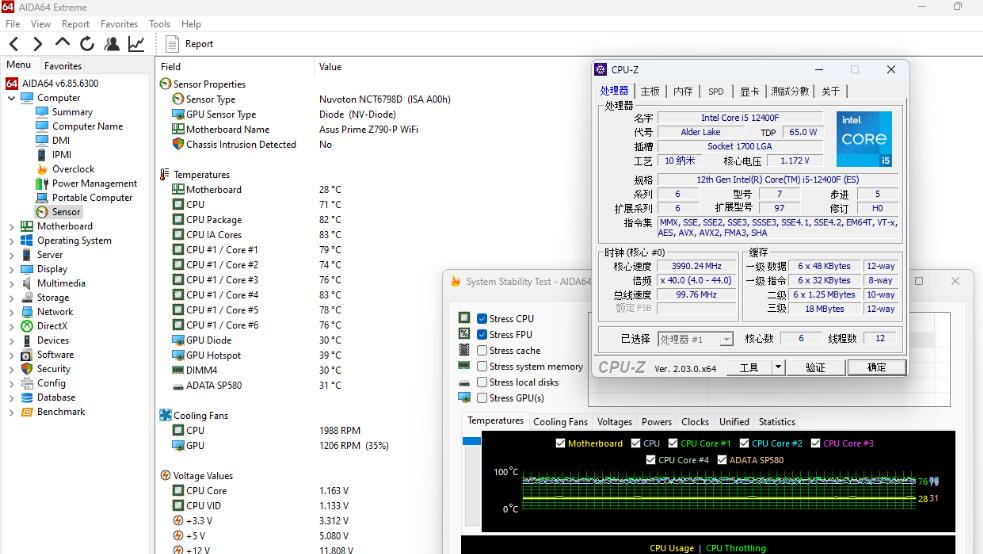Open the View menu
Screen dimensions: 983x554
(41, 24)
